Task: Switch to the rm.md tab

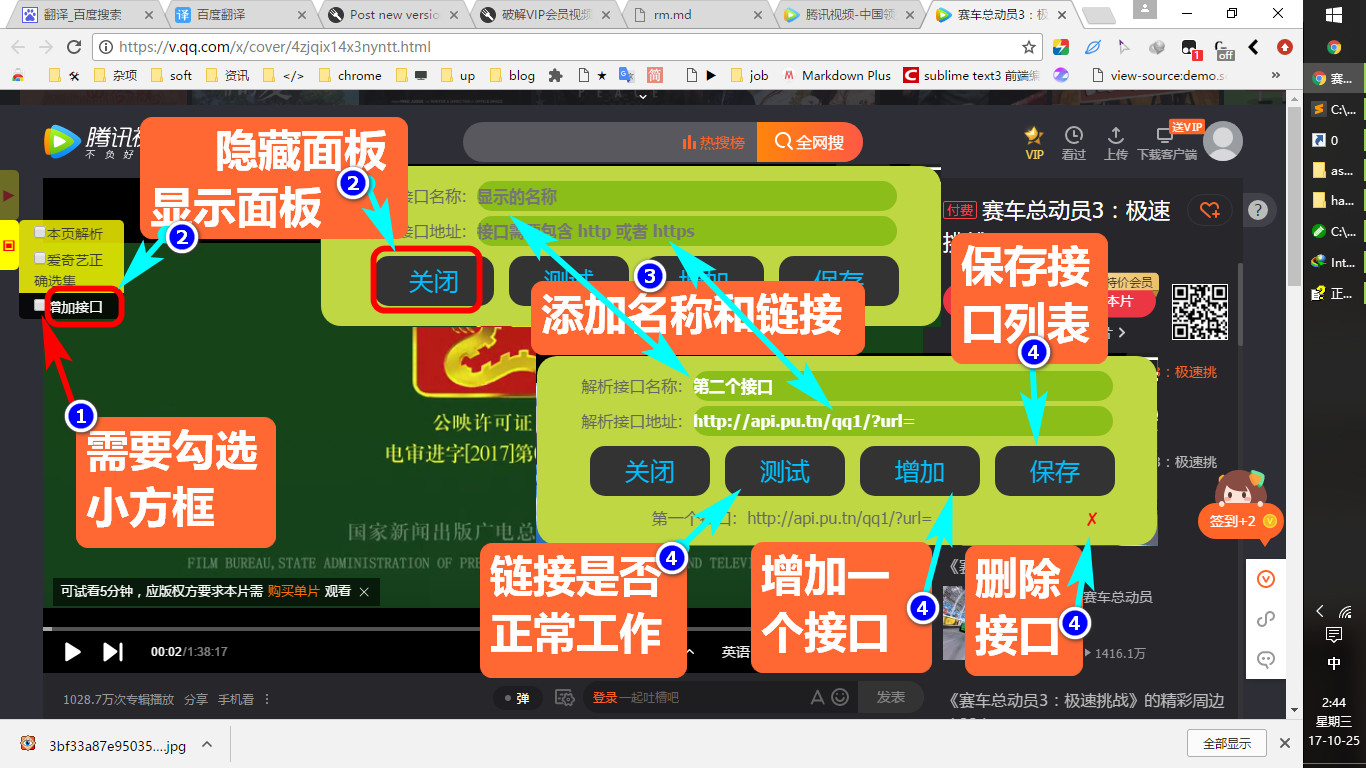Action: [x=696, y=15]
